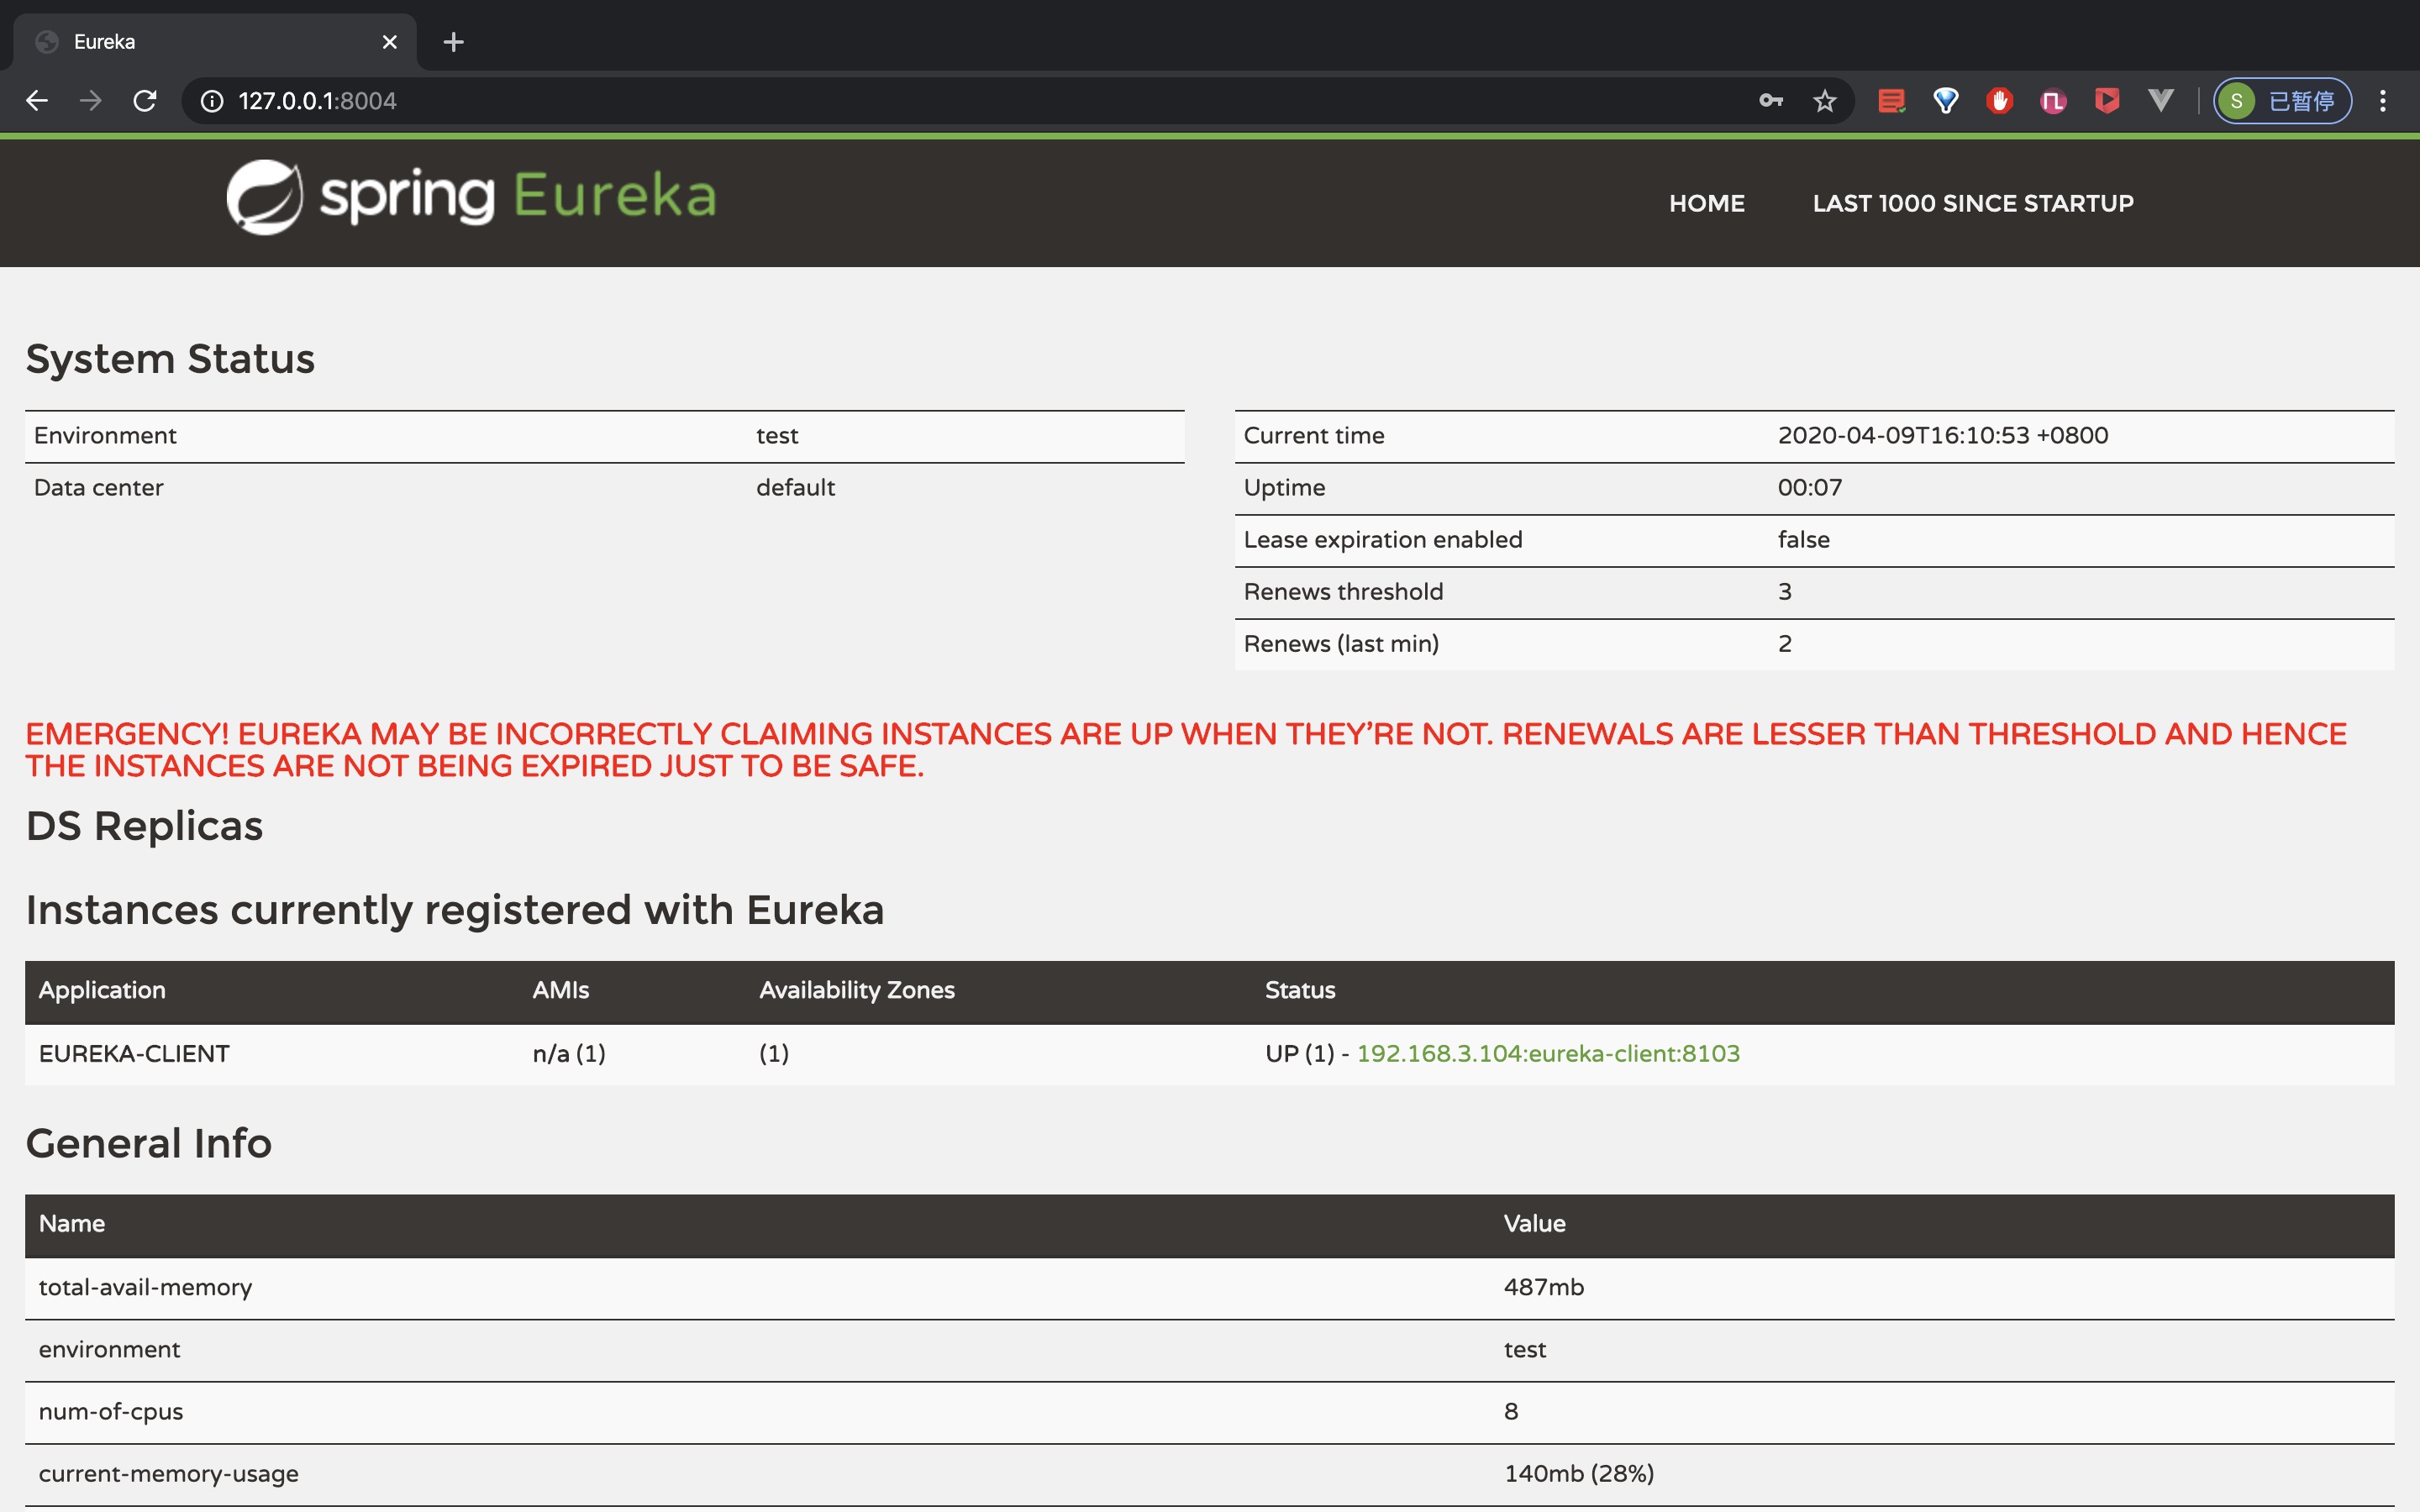This screenshot has height=1512, width=2420.
Task: Close the Eureka tab
Action: [x=389, y=42]
